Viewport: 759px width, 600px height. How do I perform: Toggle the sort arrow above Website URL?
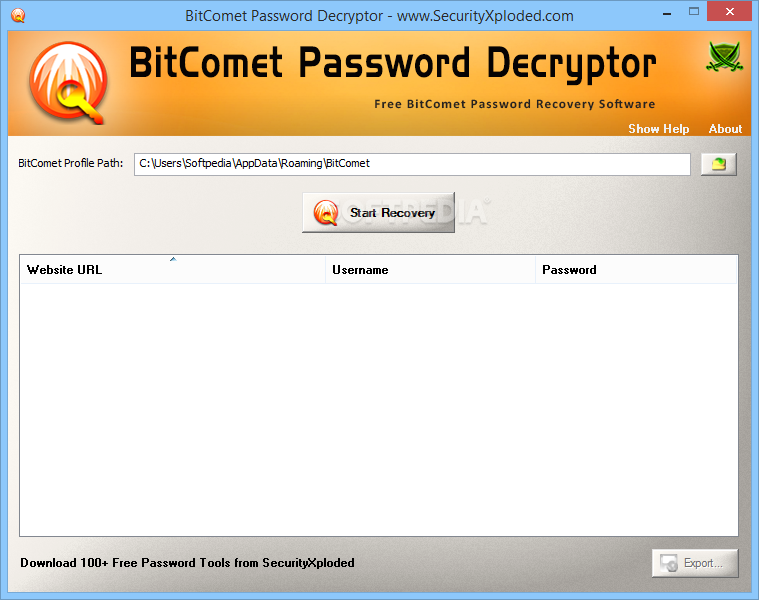[173, 259]
